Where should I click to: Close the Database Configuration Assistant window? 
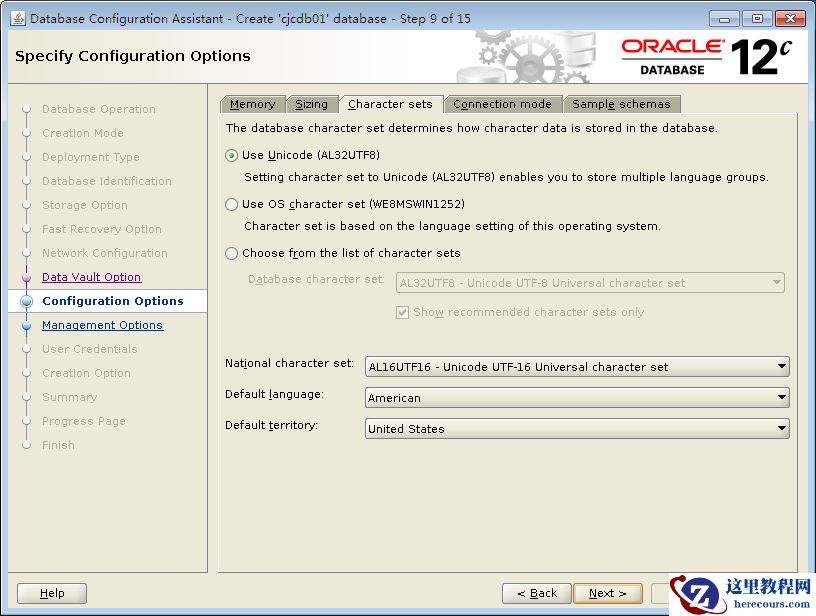790,19
